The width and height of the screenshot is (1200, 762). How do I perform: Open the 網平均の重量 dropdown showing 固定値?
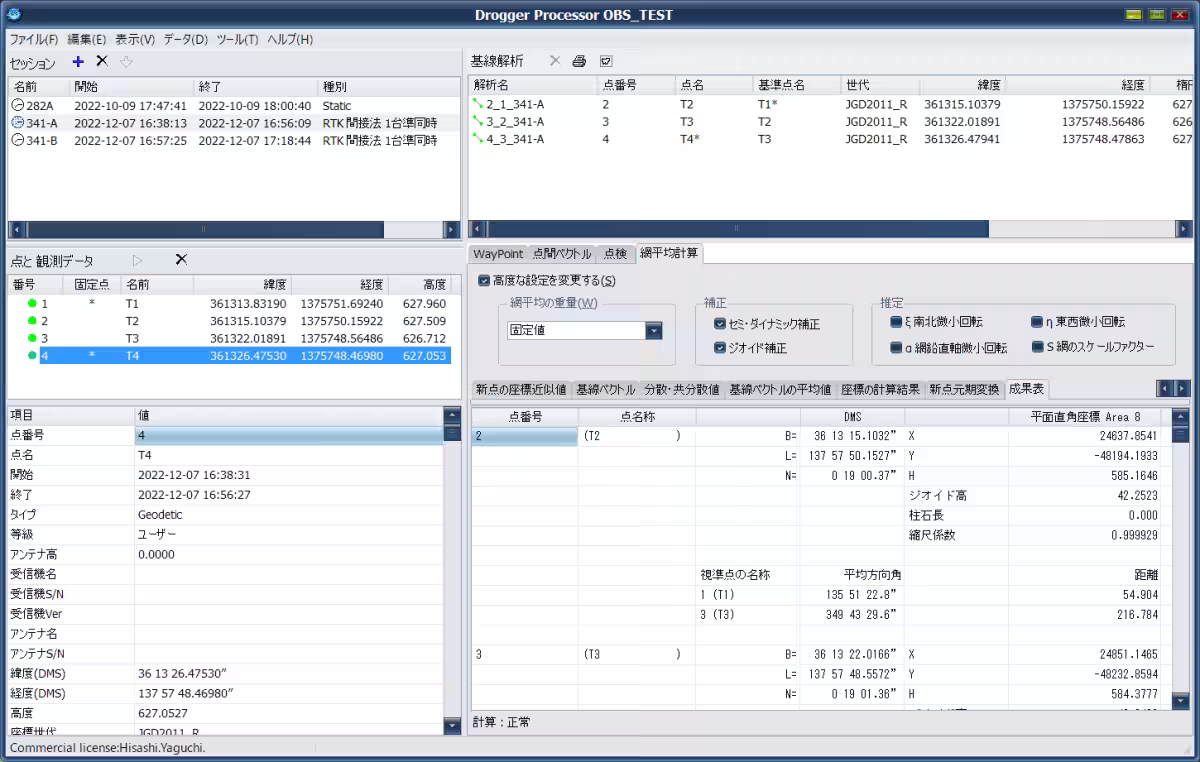585,330
